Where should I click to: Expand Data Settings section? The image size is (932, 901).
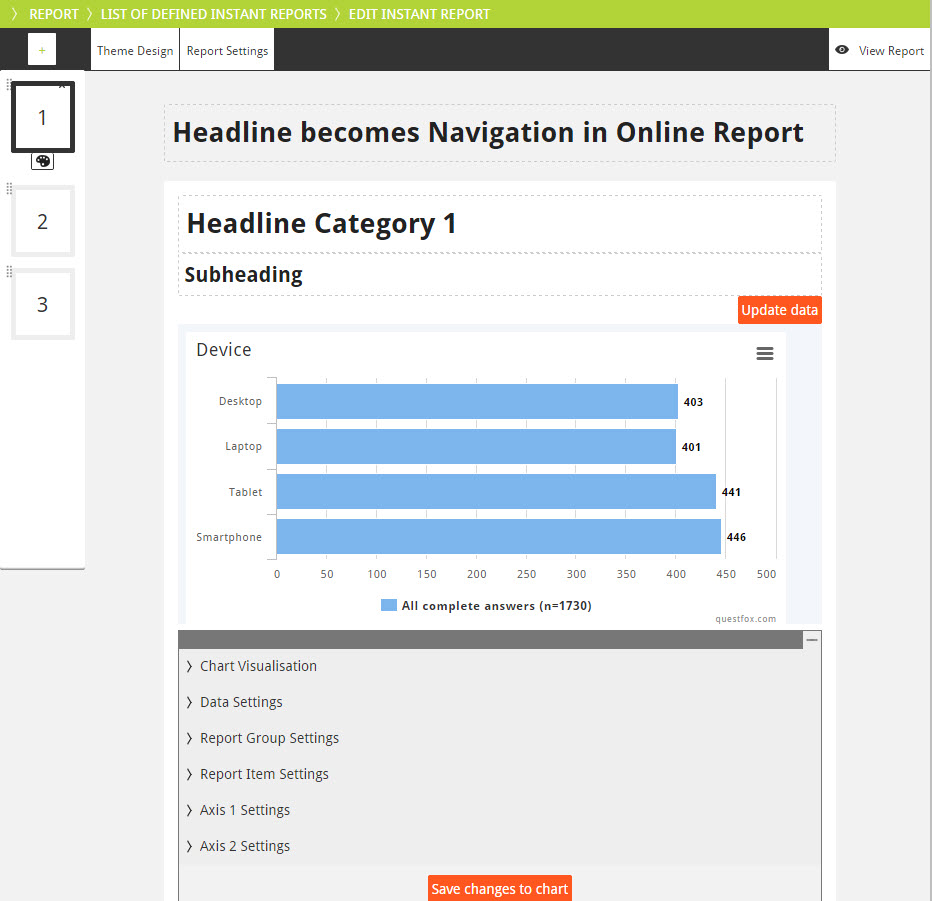point(241,702)
